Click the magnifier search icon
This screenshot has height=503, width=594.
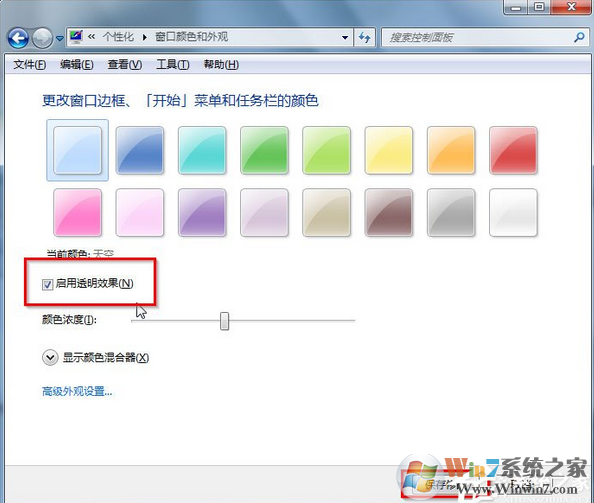579,37
